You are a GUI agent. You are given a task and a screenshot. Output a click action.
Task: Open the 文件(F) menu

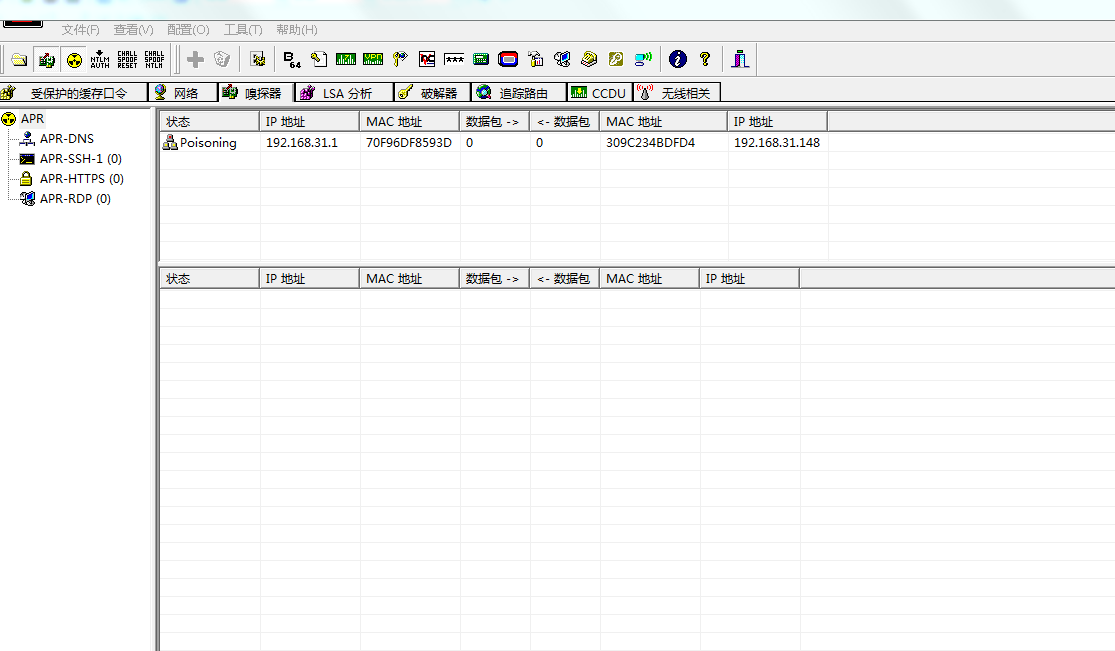point(80,30)
